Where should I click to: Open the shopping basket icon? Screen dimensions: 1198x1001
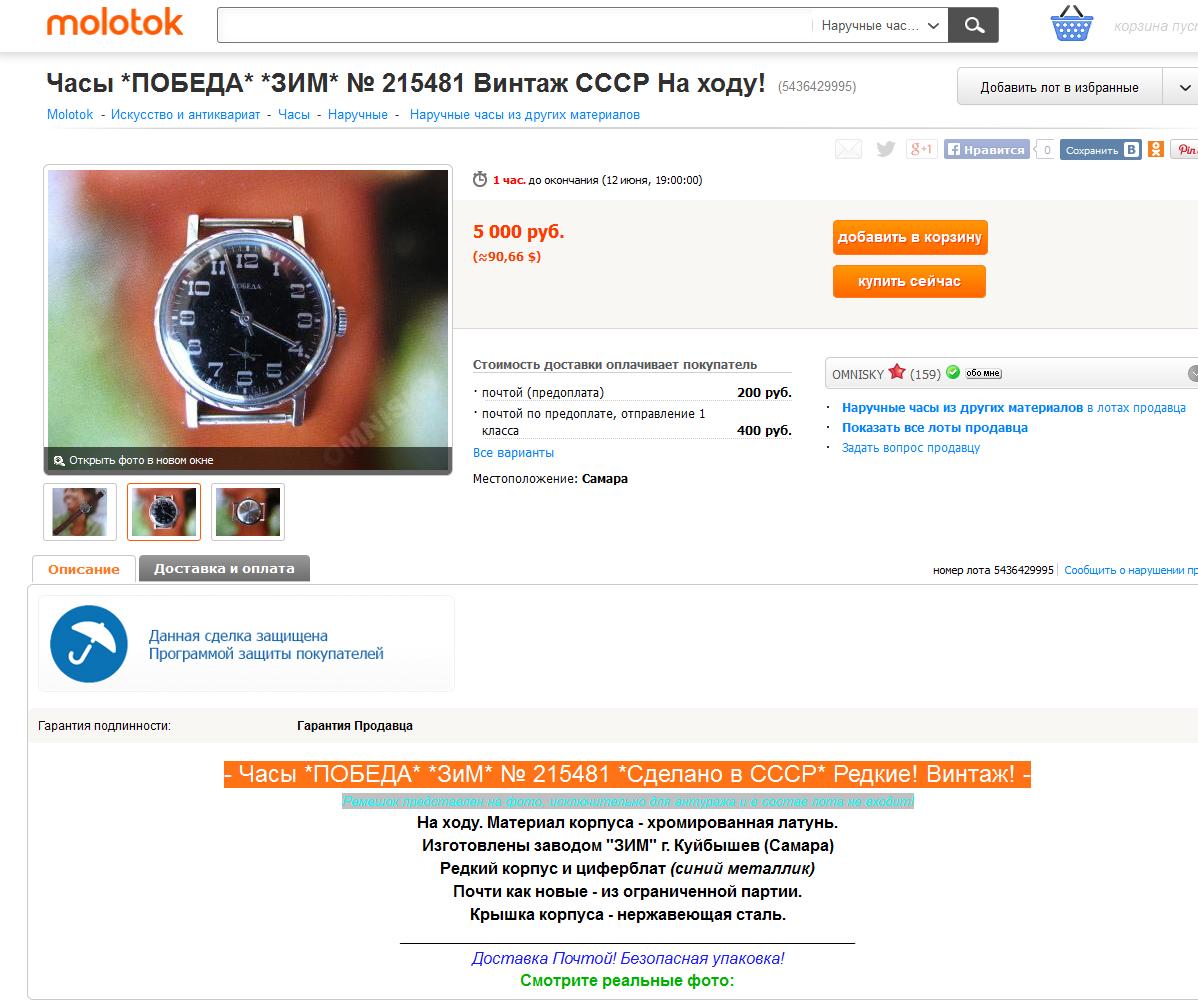coord(1072,24)
